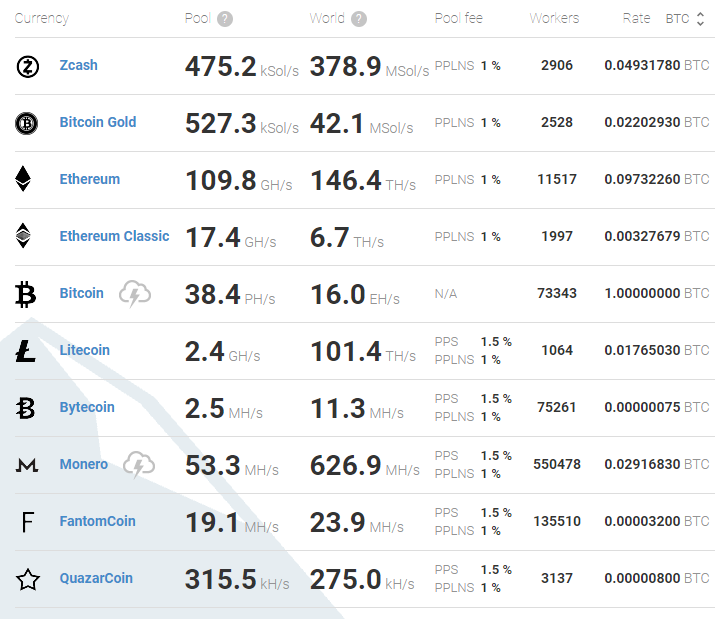Open the Bitcoin Gold pool link
The width and height of the screenshot is (725, 619).
(98, 122)
